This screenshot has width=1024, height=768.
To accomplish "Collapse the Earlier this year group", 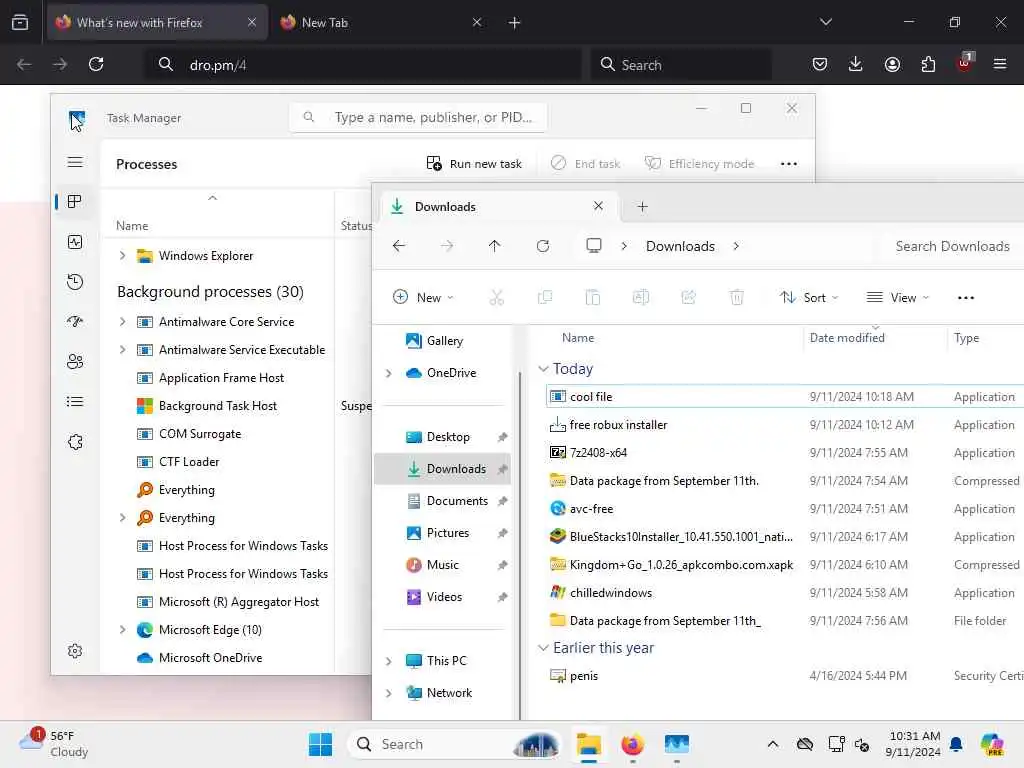I will 543,648.
